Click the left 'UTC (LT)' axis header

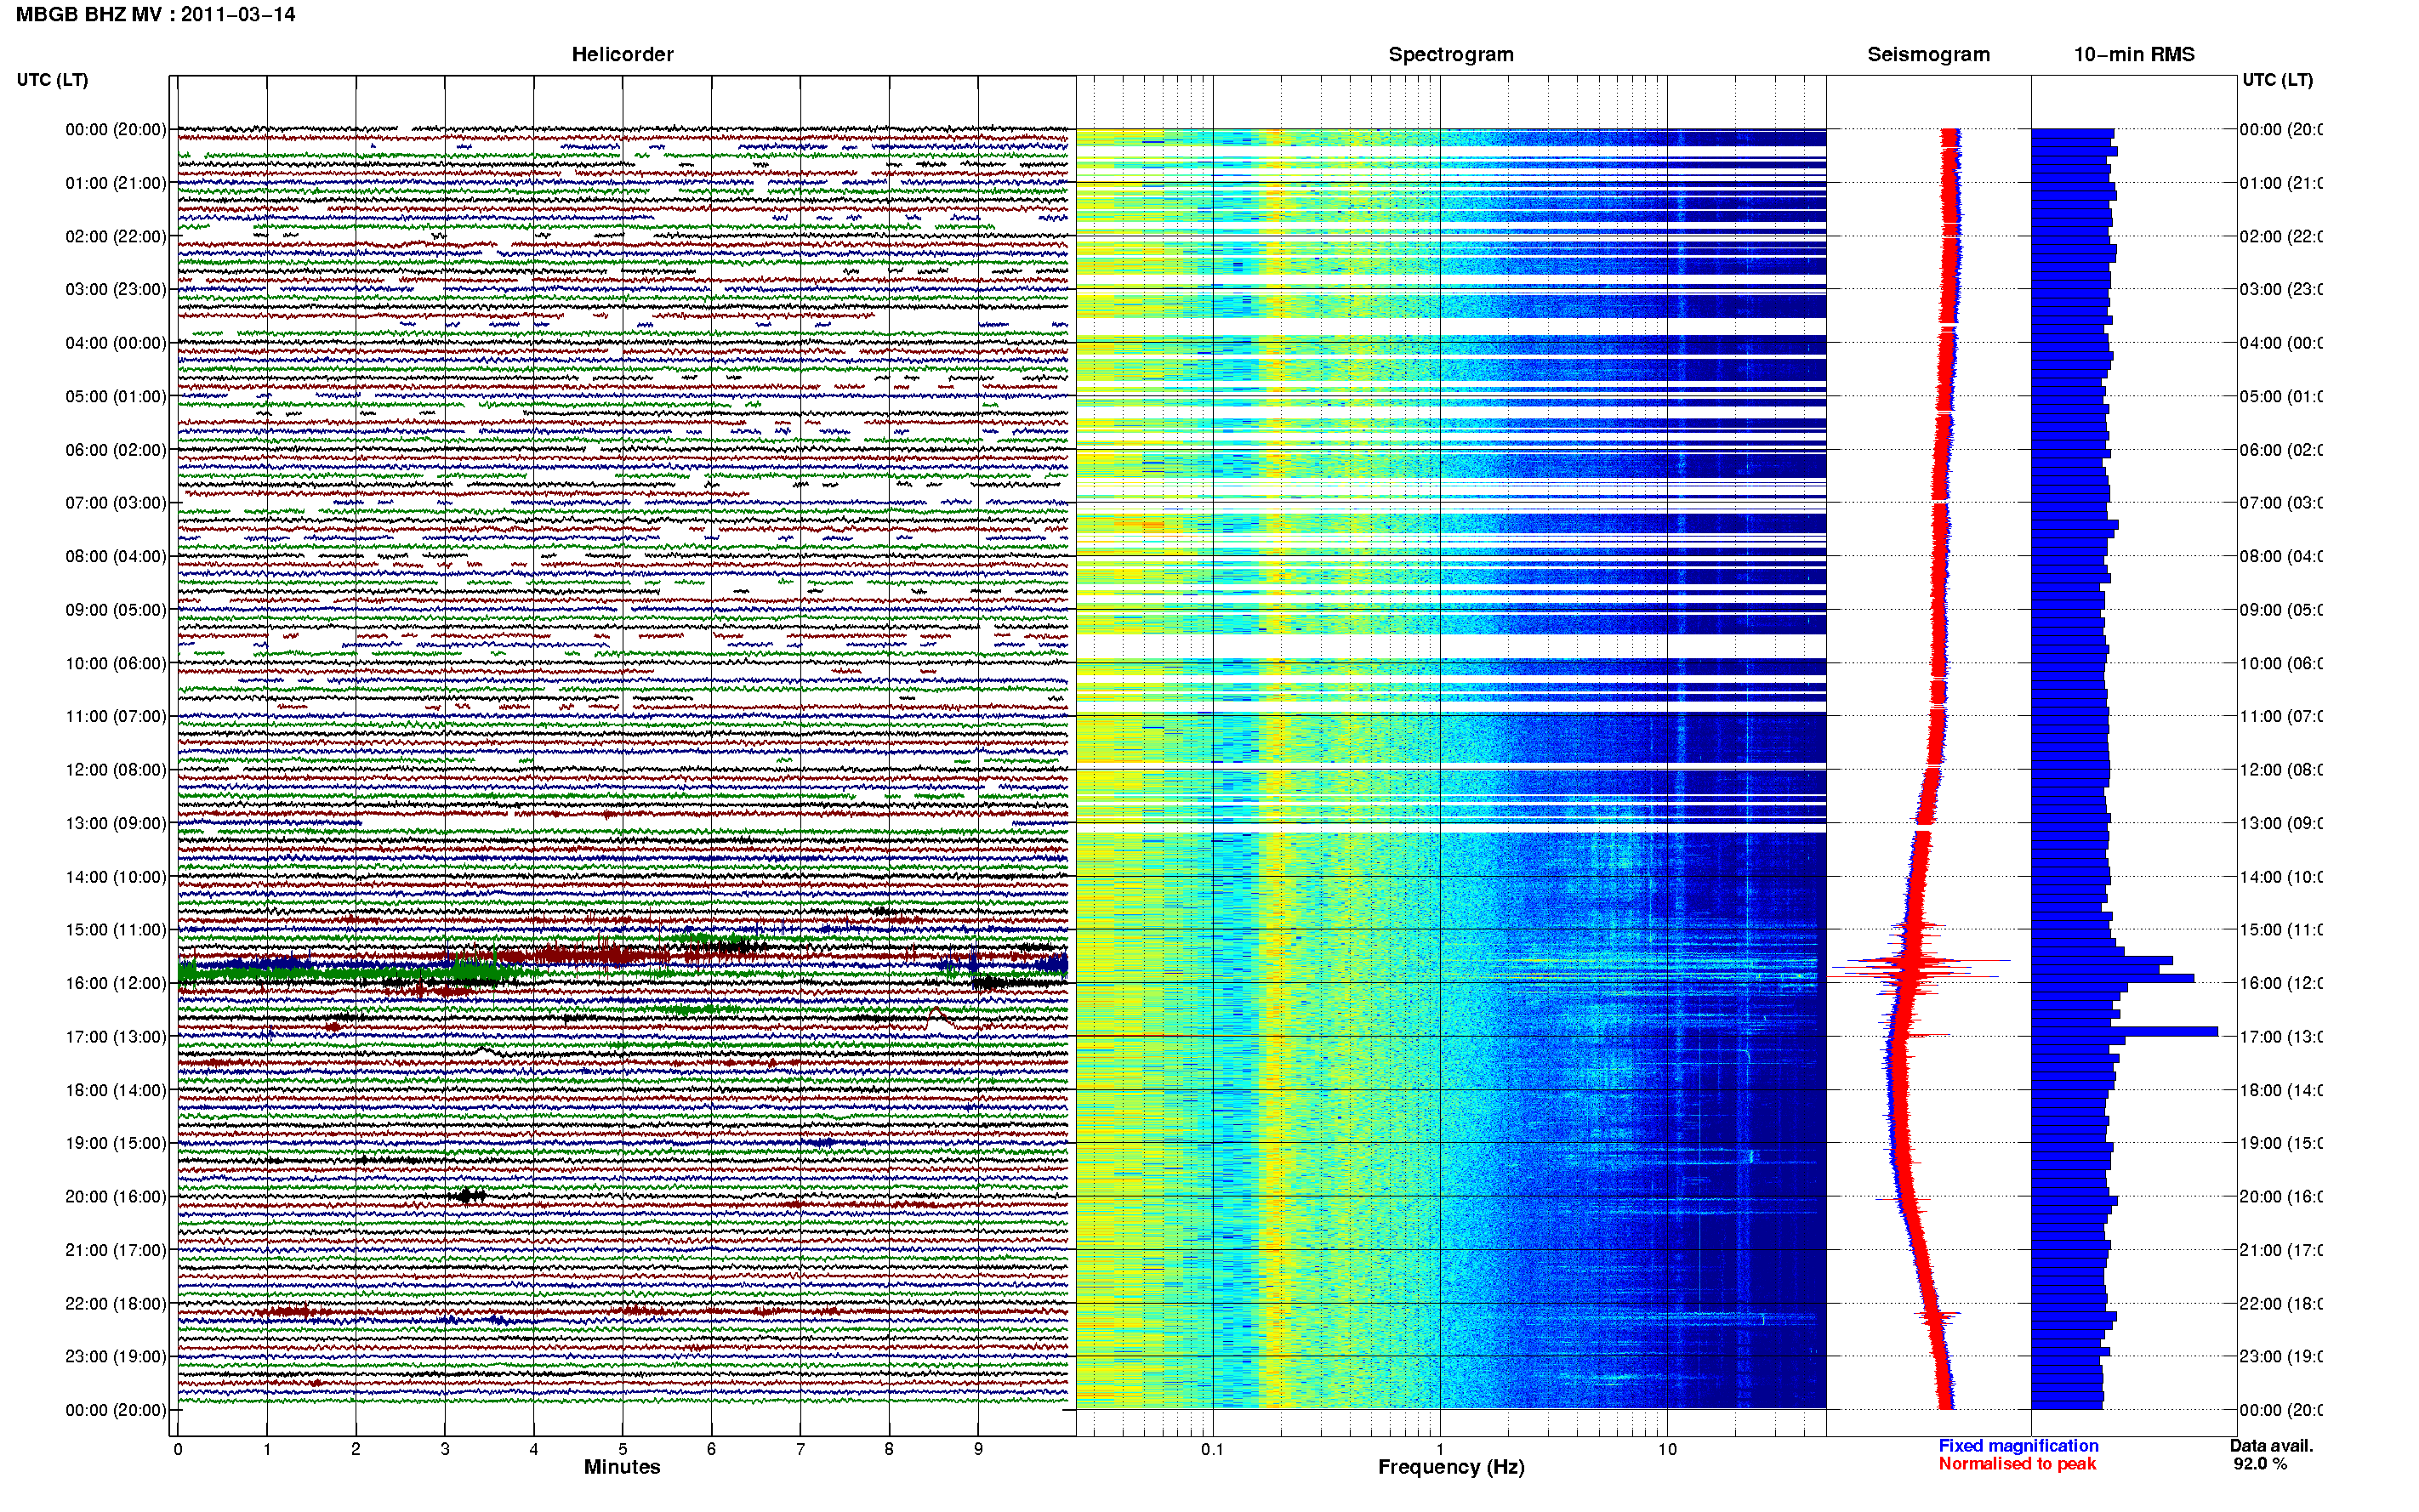click(52, 80)
